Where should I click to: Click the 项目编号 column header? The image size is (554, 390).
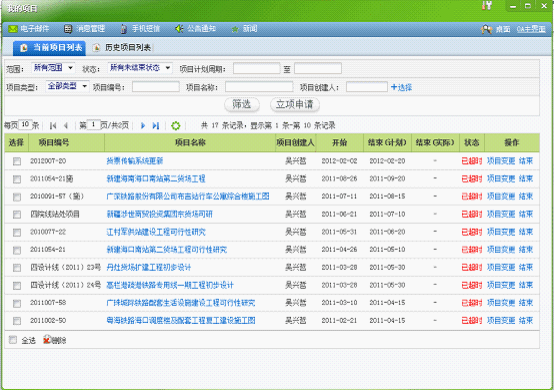coord(54,143)
